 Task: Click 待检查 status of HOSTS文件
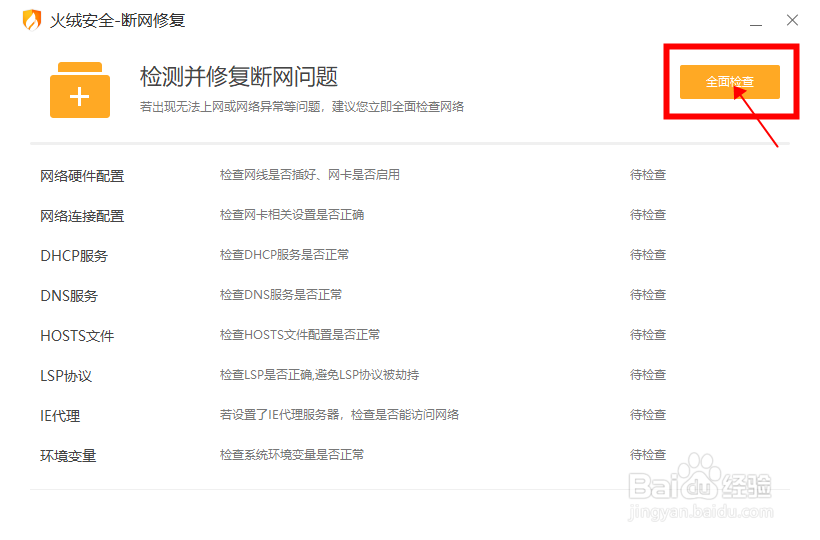click(648, 335)
